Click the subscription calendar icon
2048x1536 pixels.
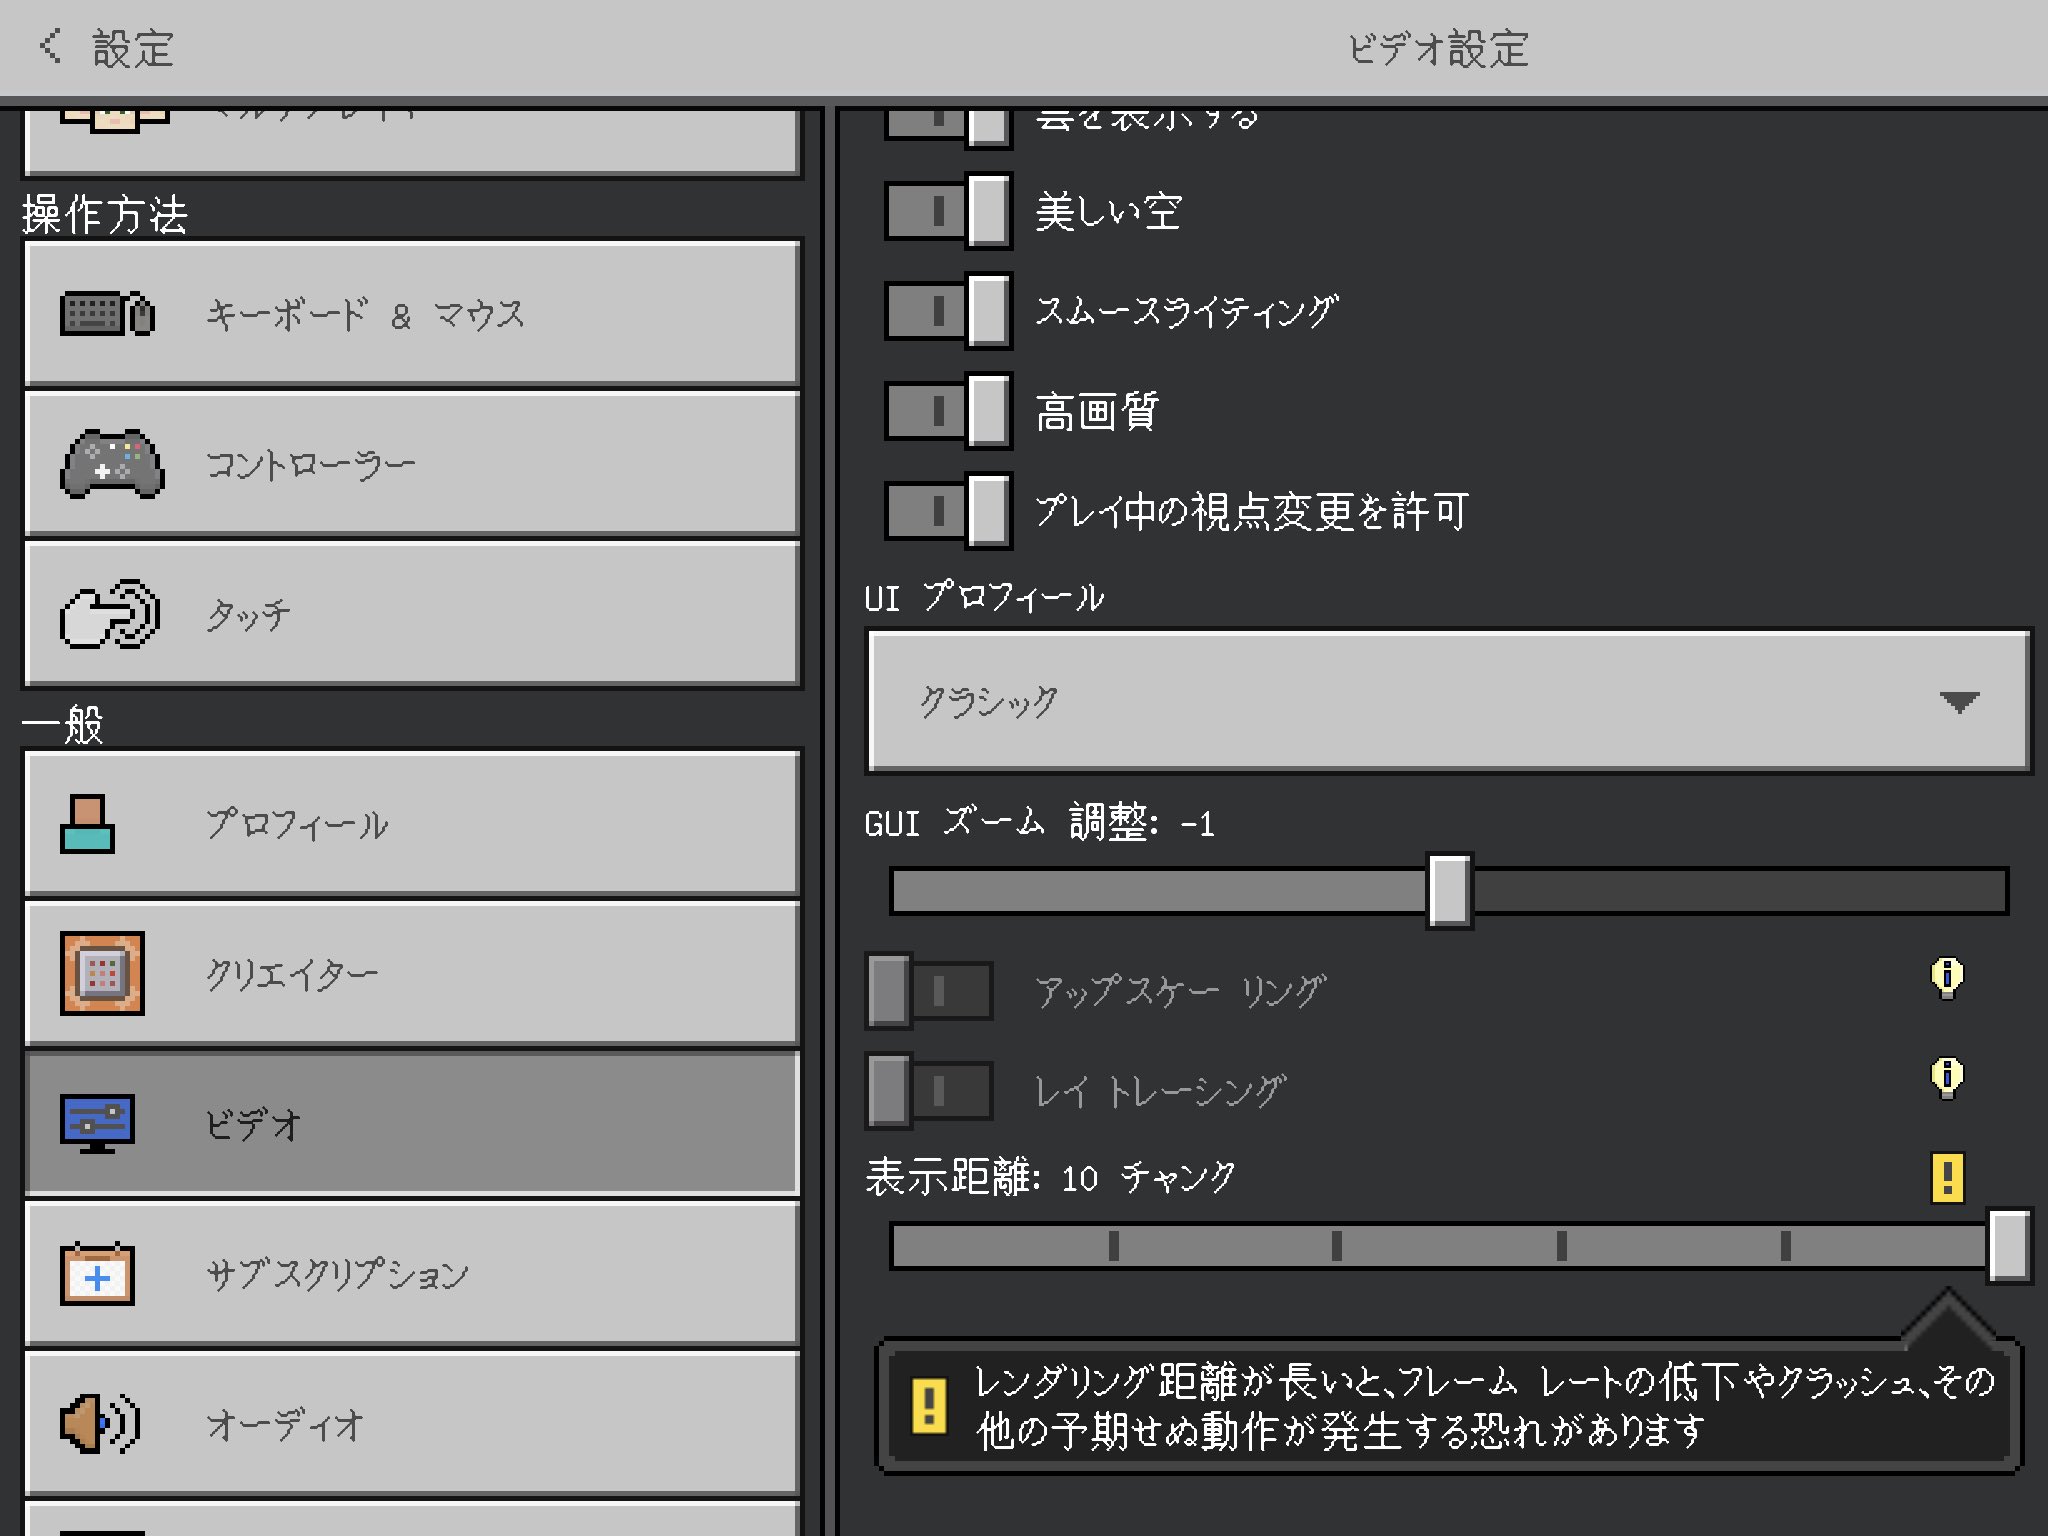[x=97, y=1273]
